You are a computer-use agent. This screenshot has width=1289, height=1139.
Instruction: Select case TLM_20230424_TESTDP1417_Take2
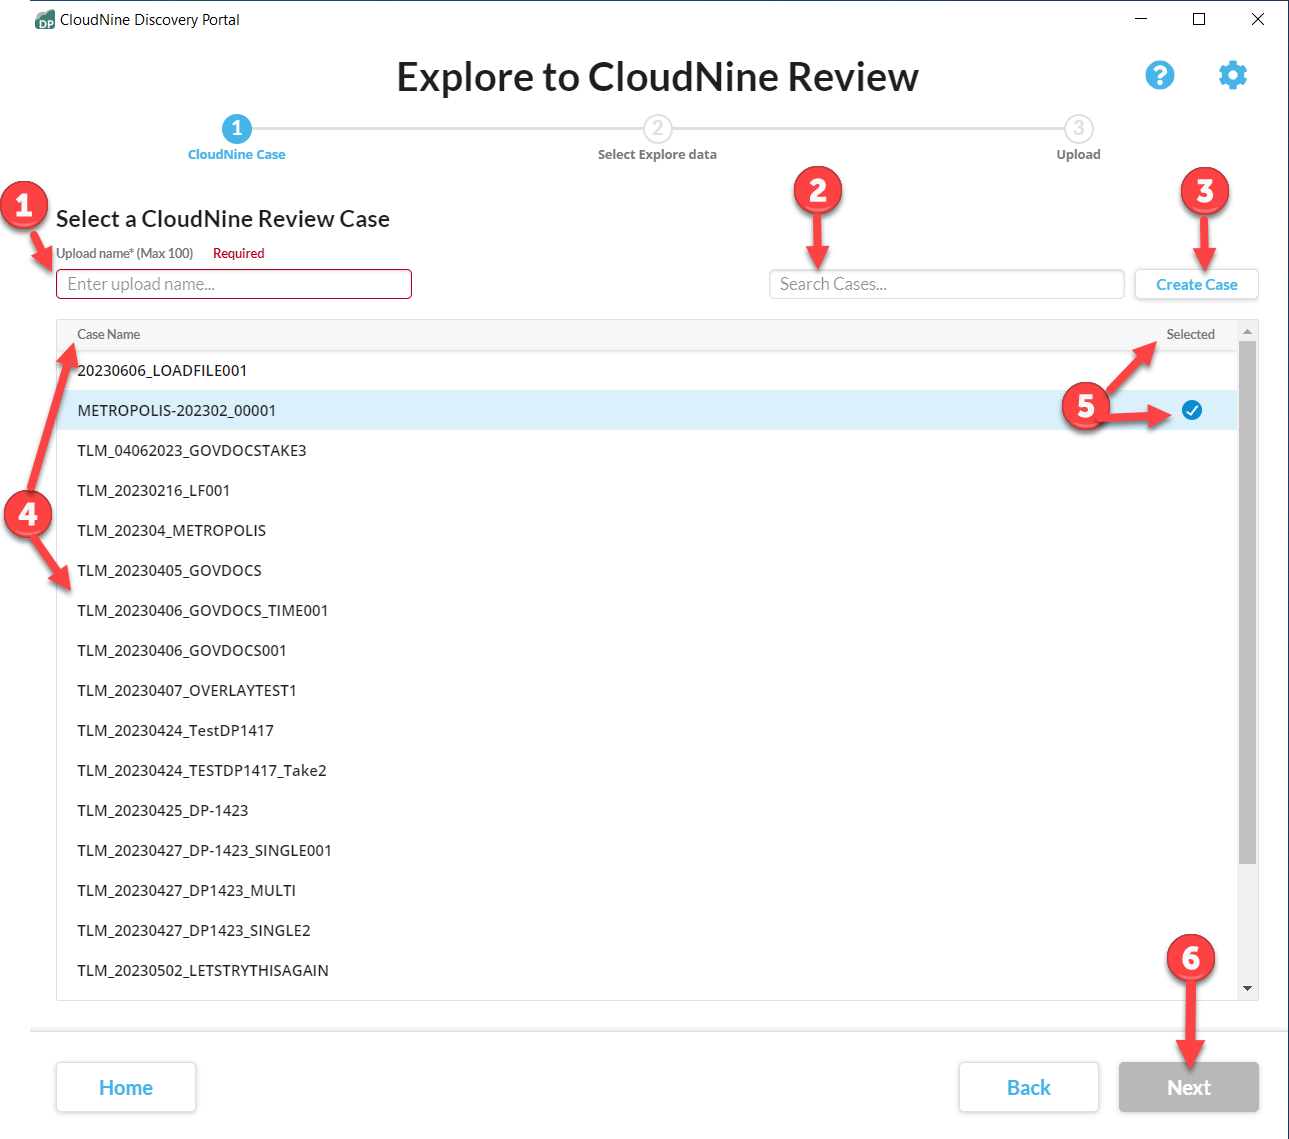click(x=647, y=770)
